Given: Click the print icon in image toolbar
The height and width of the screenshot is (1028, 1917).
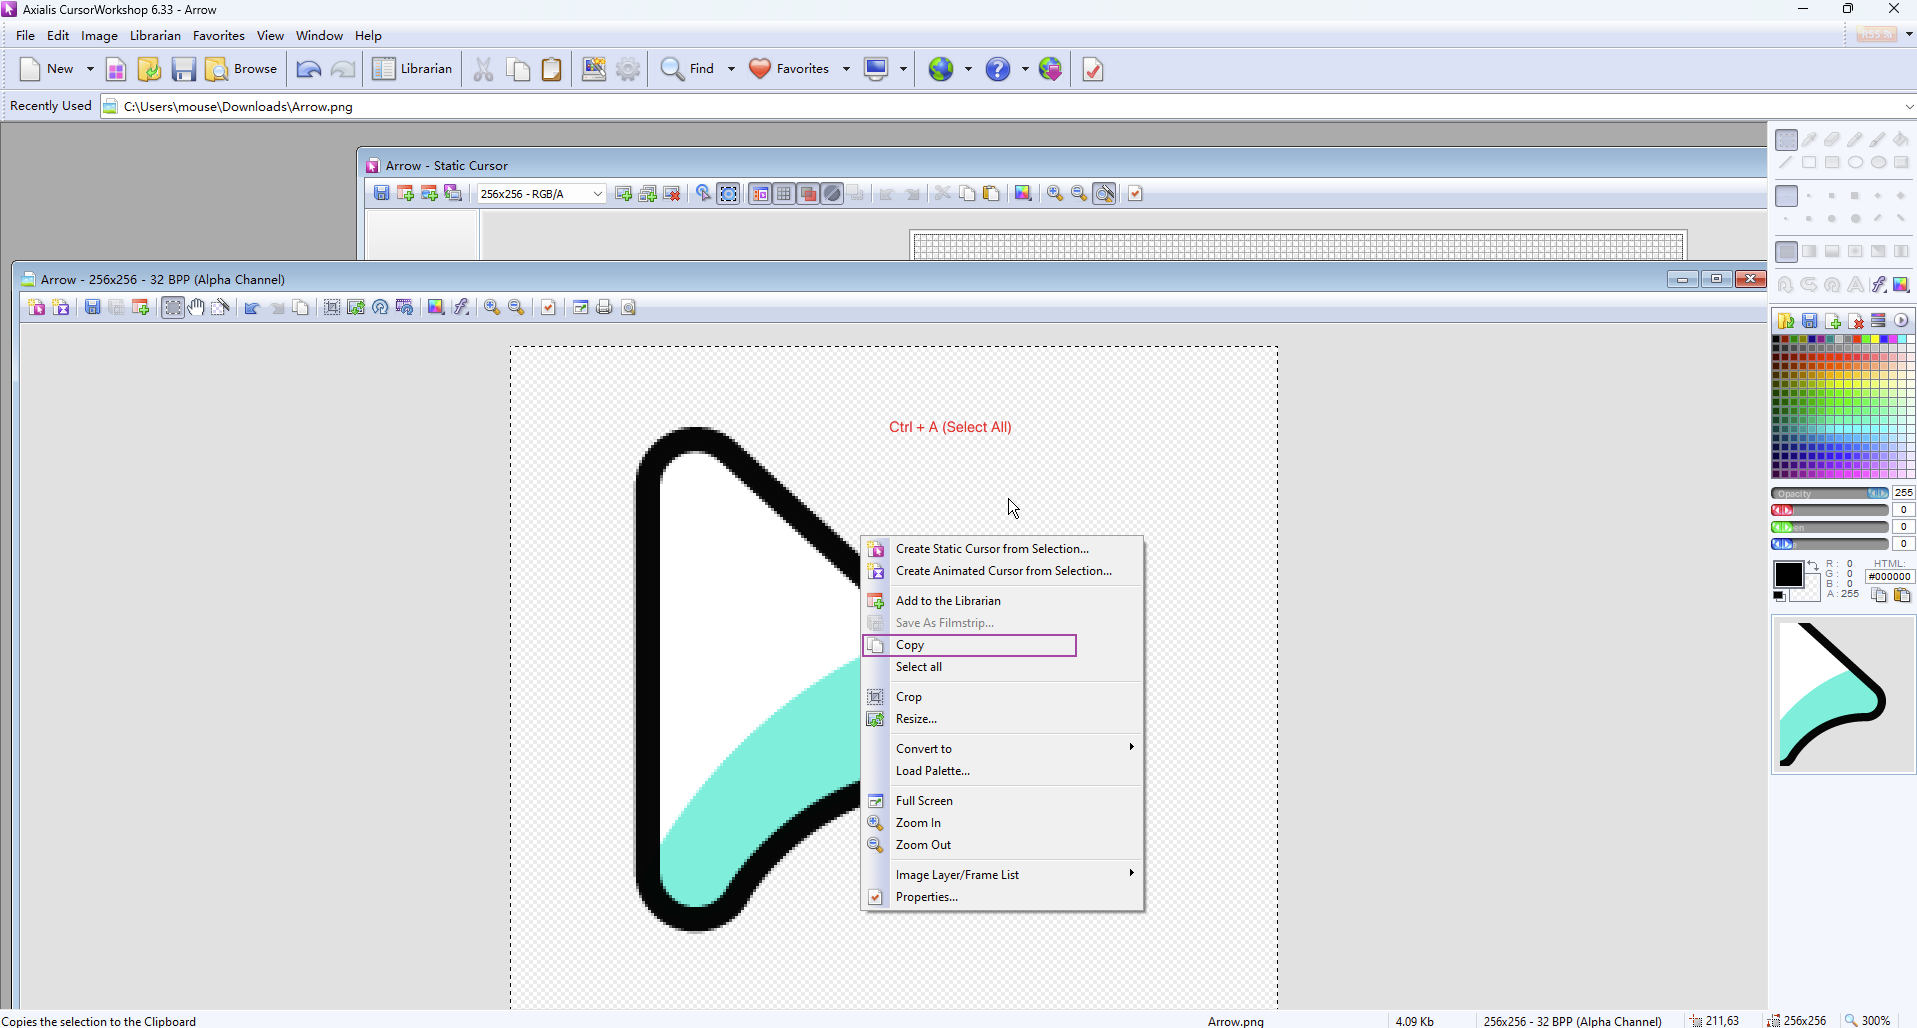Looking at the screenshot, I should [604, 307].
